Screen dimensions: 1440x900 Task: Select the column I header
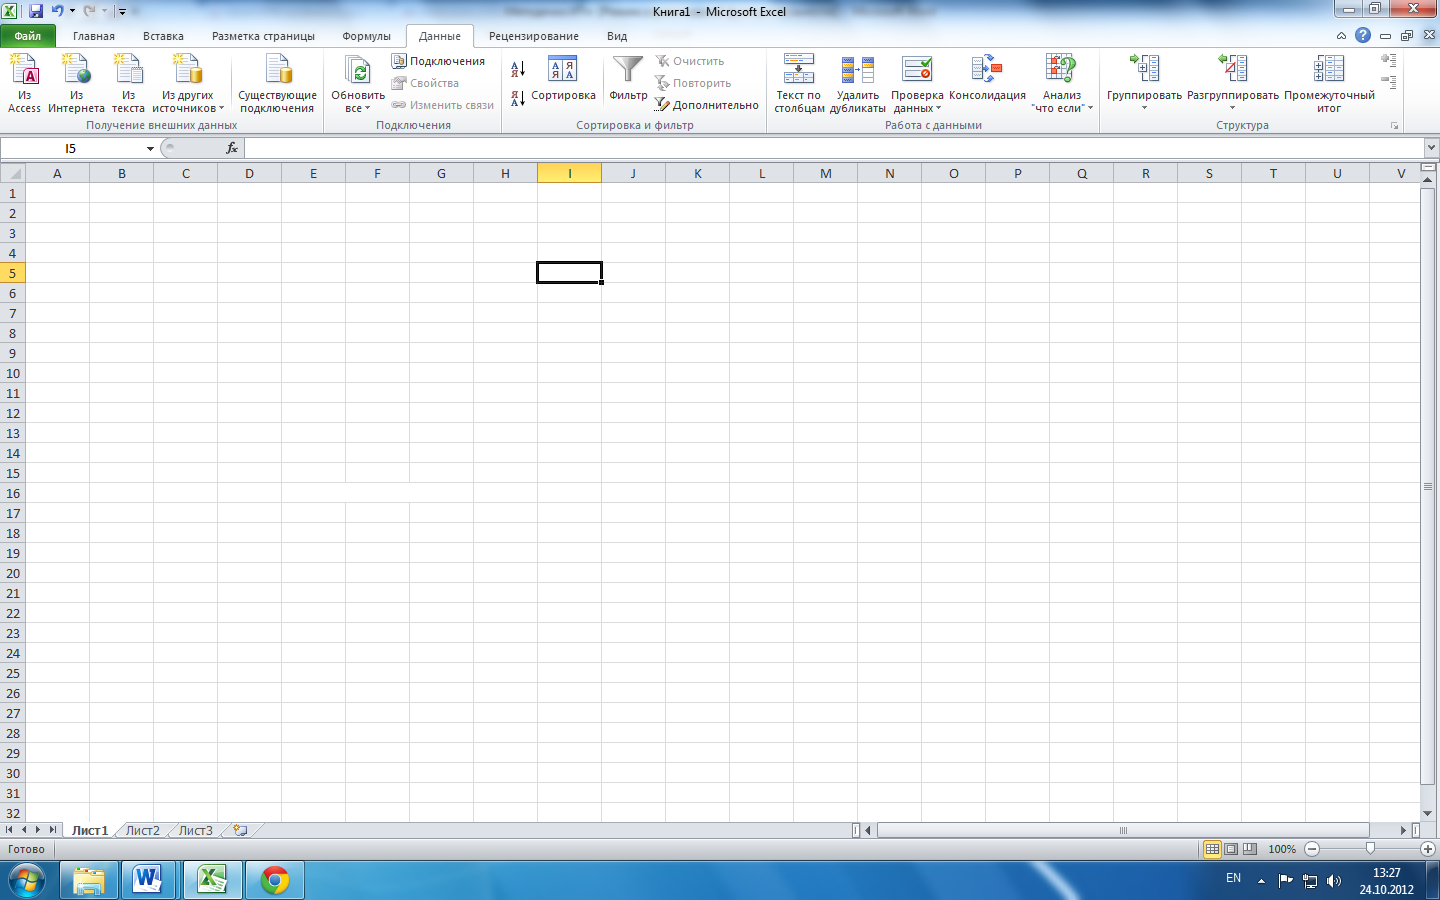[570, 173]
